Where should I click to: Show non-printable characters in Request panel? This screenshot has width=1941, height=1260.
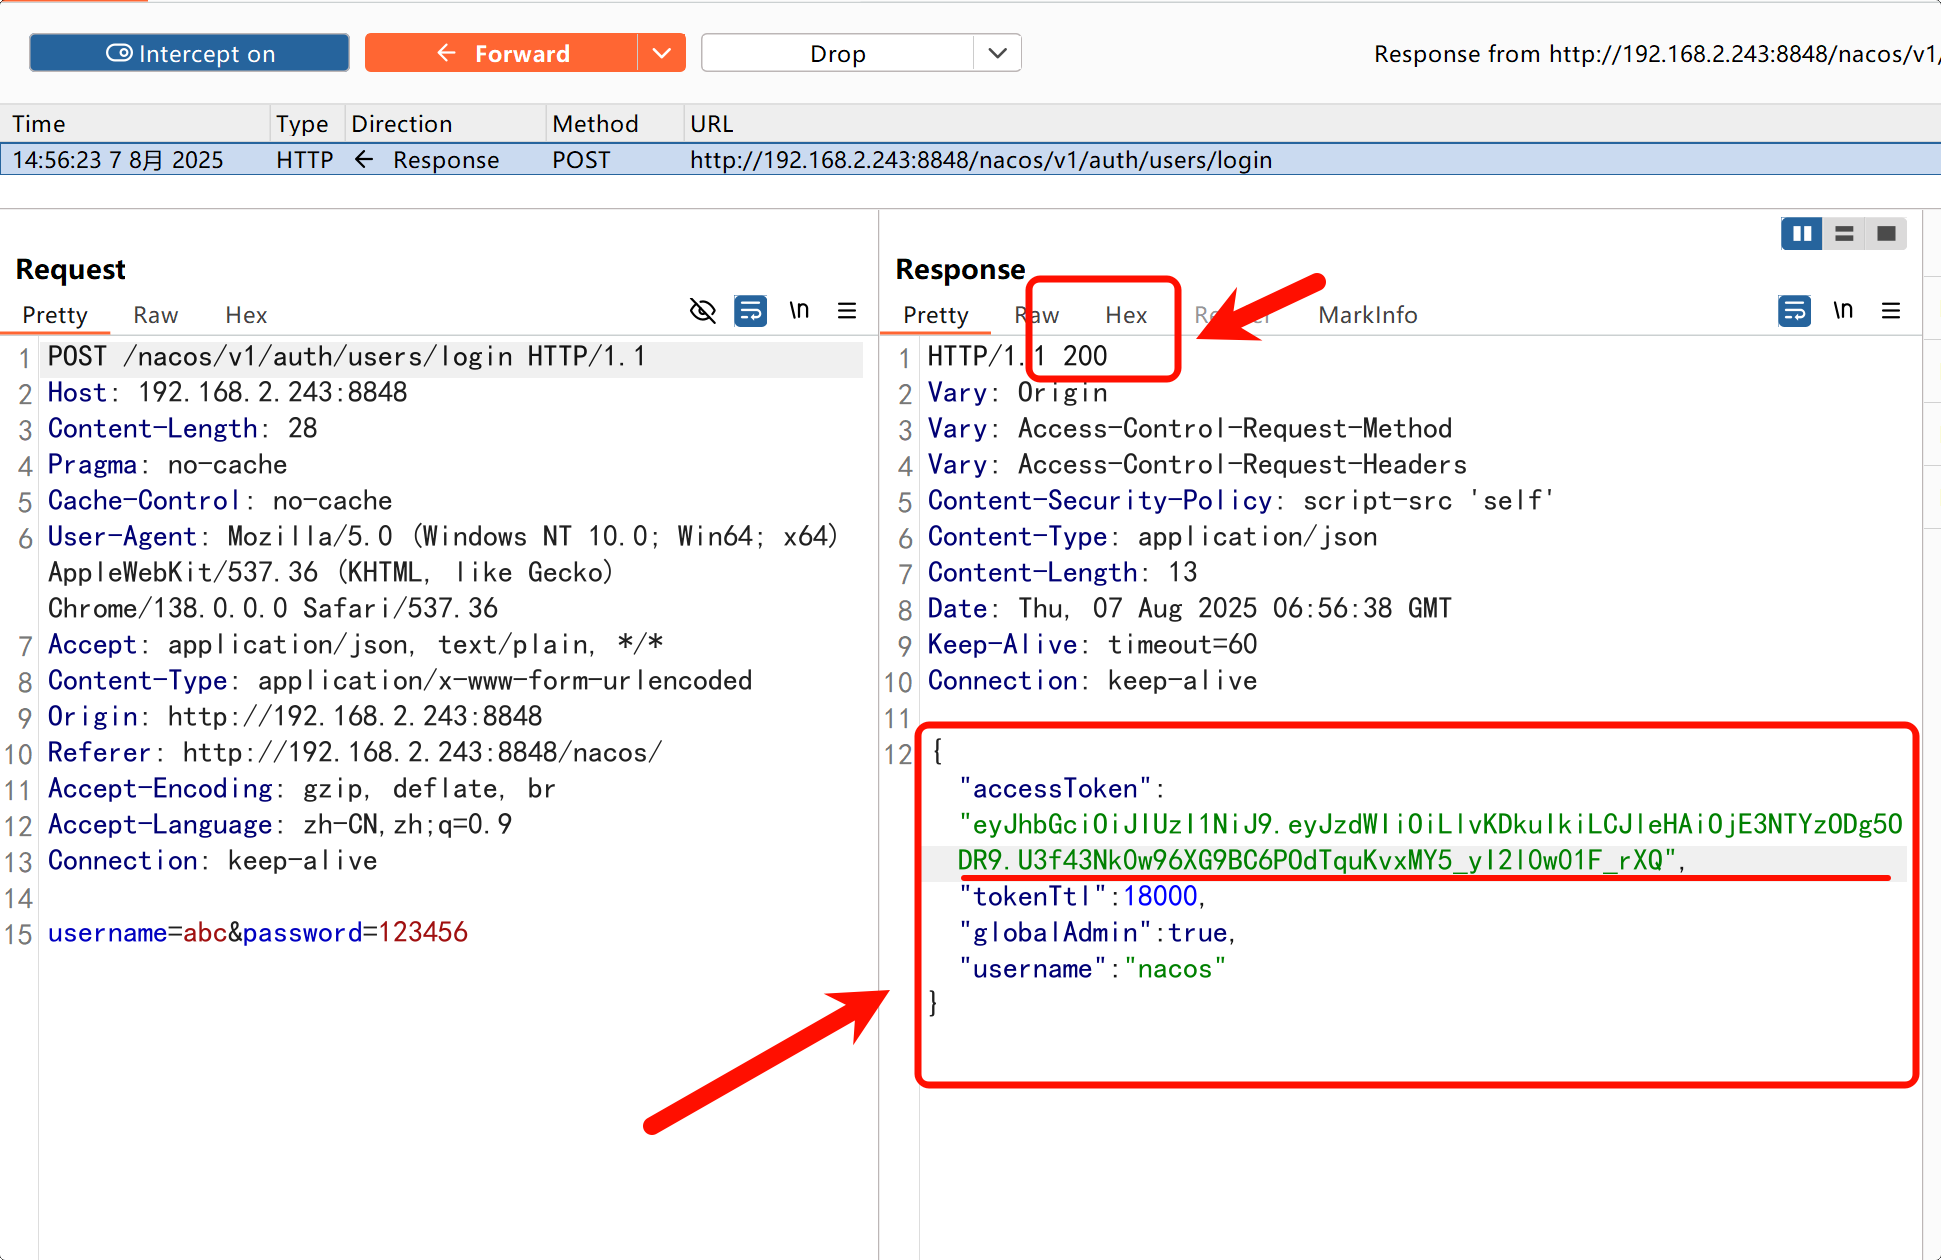[799, 311]
